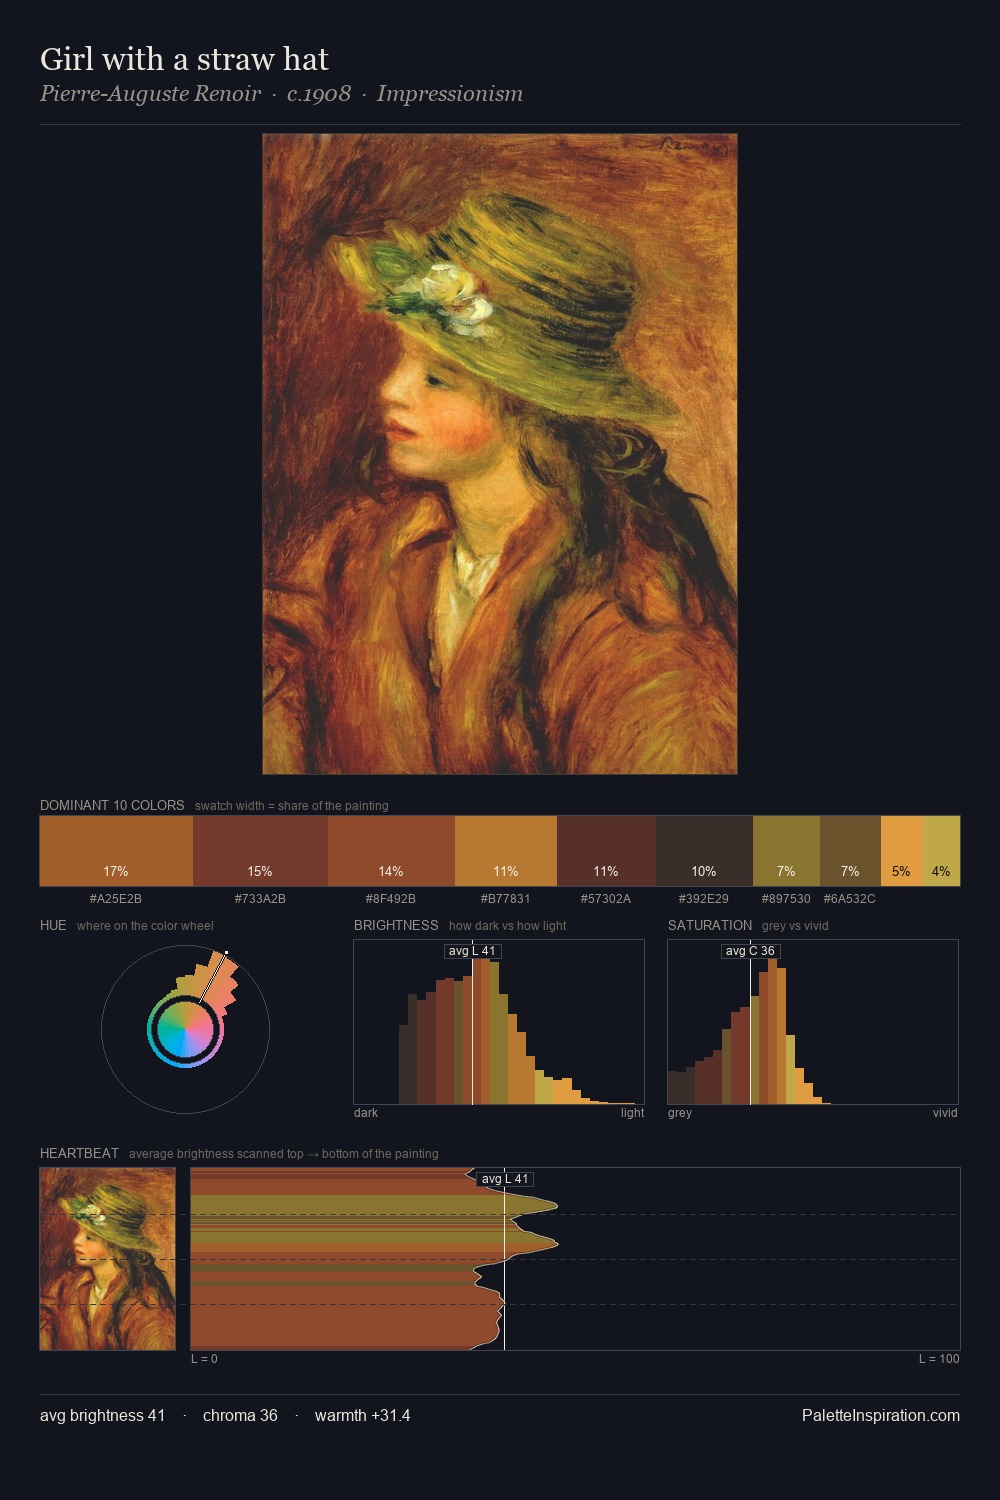
Task: Click the avg L 41 label in brightness chart
Action: [472, 951]
